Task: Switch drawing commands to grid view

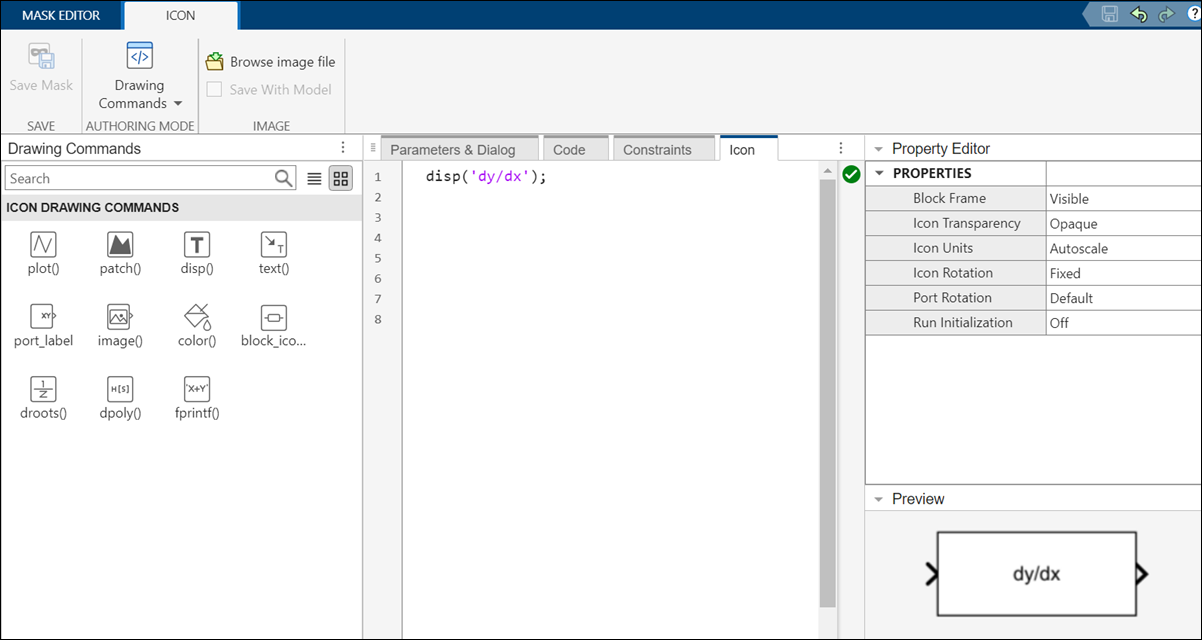Action: point(340,178)
